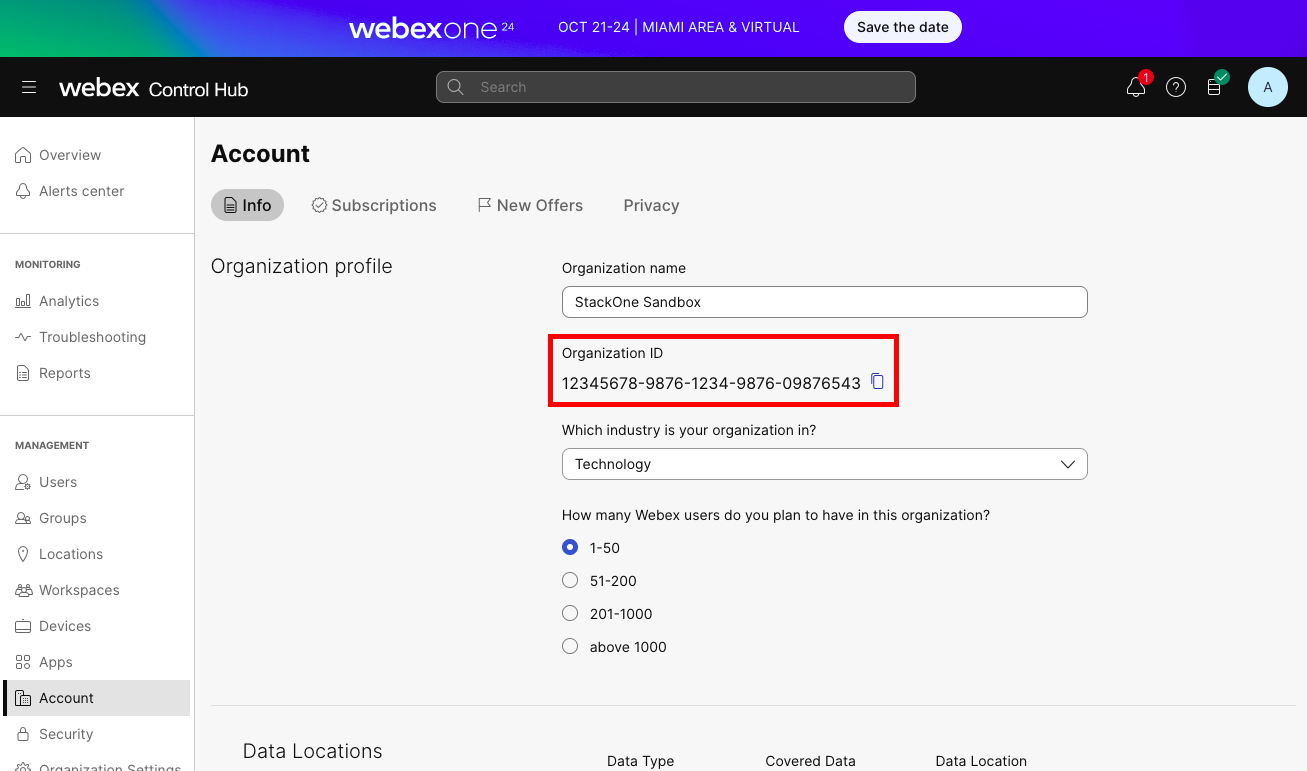
Task: Select the above 1000 users option
Action: click(570, 646)
